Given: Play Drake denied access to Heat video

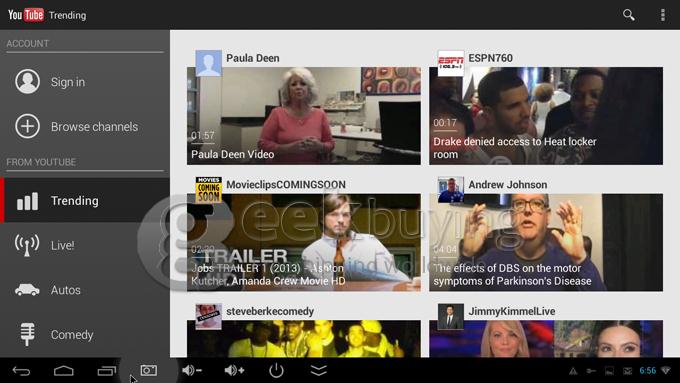Looking at the screenshot, I should pos(546,116).
